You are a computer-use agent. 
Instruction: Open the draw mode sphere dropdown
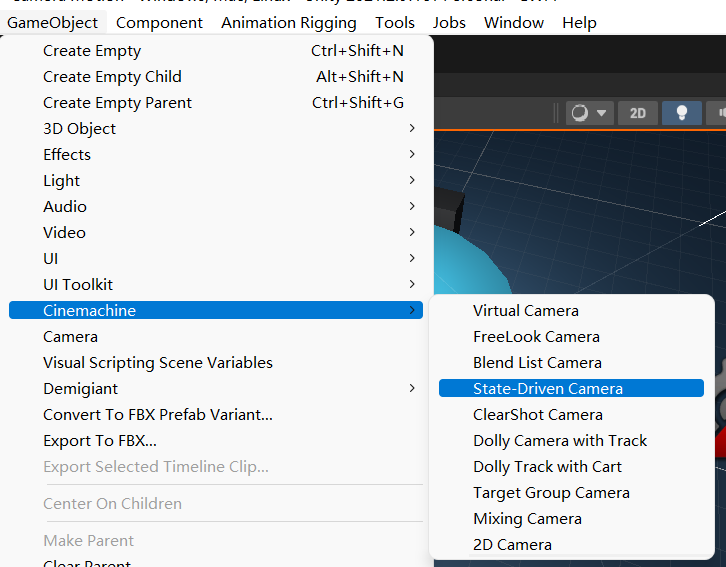click(x=588, y=113)
